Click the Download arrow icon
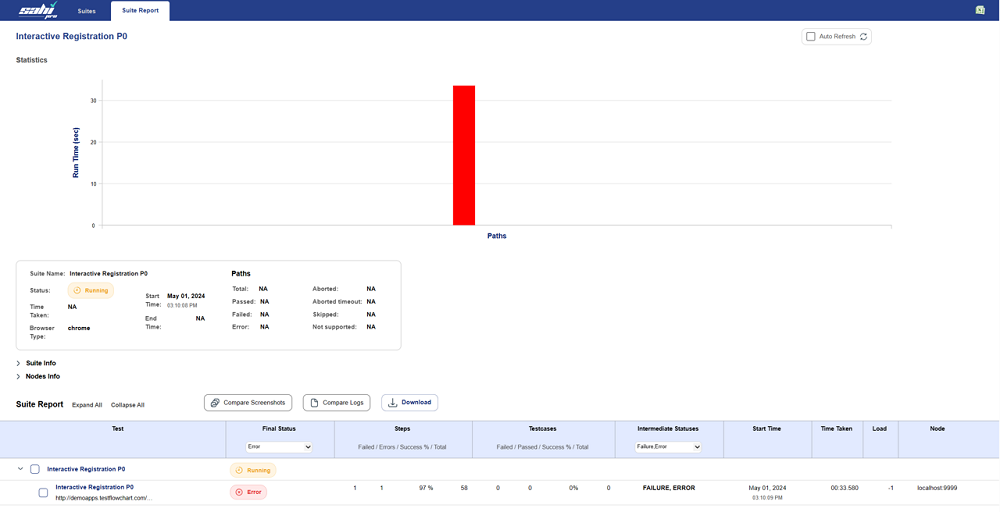 pos(392,402)
